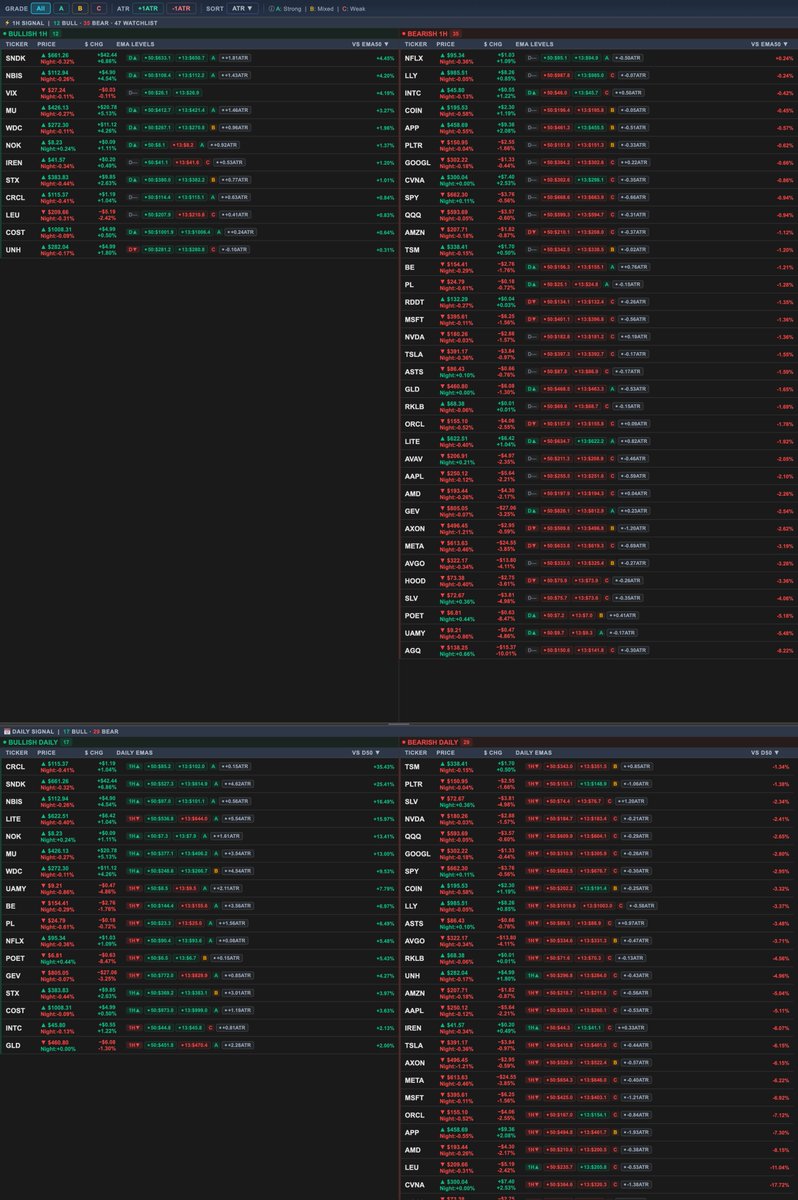
Task: Filter by grade A
Action: point(59,8)
